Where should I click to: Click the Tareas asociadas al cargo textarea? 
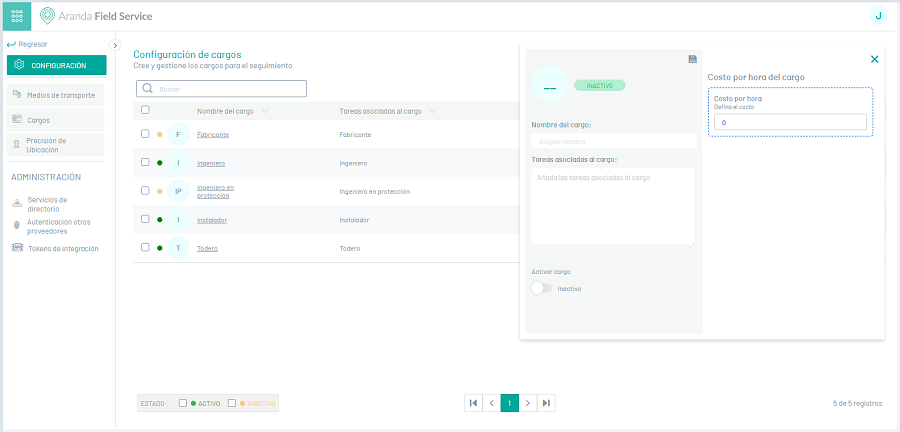(612, 206)
